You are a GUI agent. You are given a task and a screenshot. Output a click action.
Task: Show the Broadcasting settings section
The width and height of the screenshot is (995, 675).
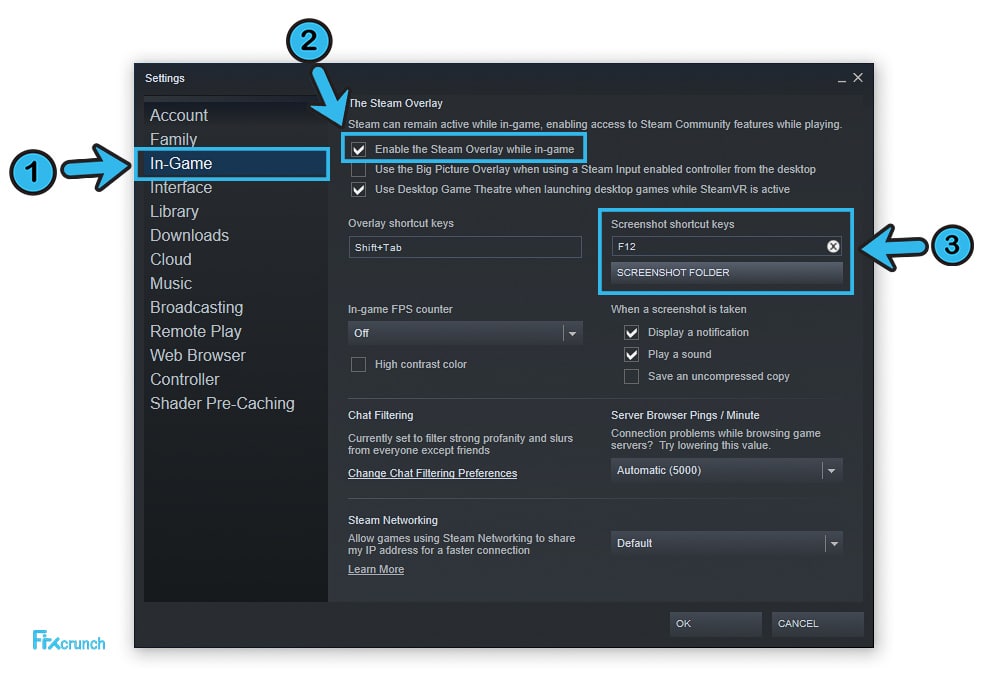point(197,308)
